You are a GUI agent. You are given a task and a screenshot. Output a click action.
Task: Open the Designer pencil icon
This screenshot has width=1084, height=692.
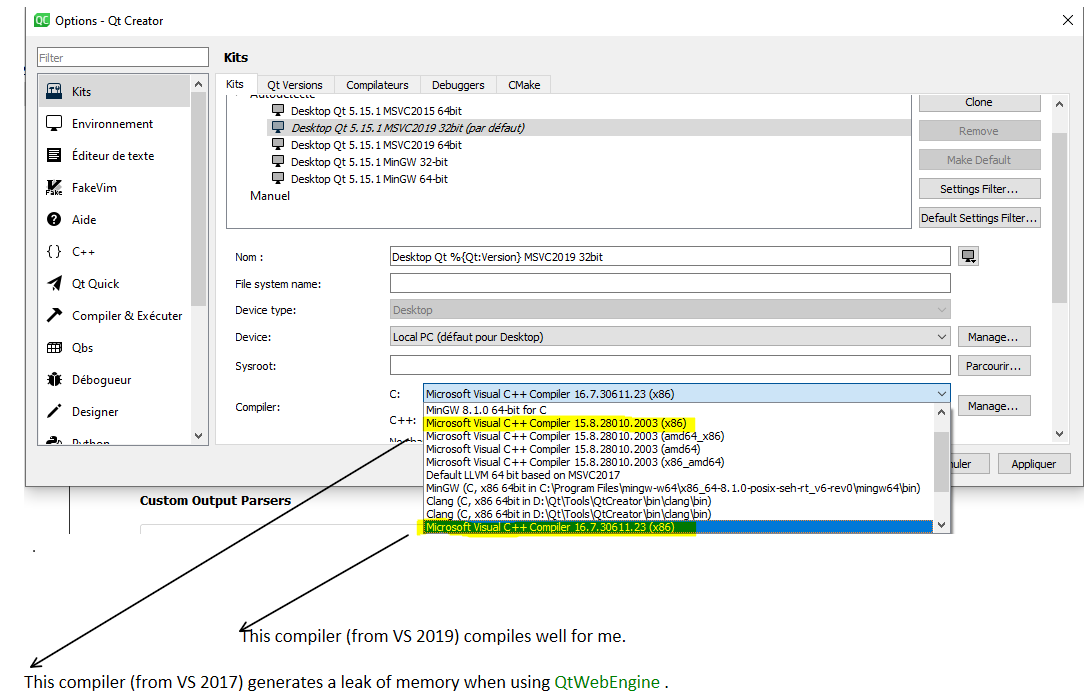point(54,411)
